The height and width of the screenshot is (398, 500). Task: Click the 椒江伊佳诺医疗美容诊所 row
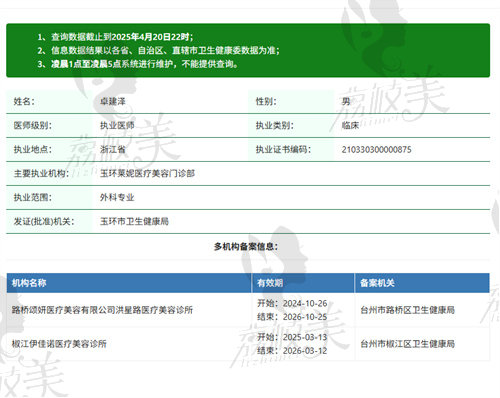[248, 344]
